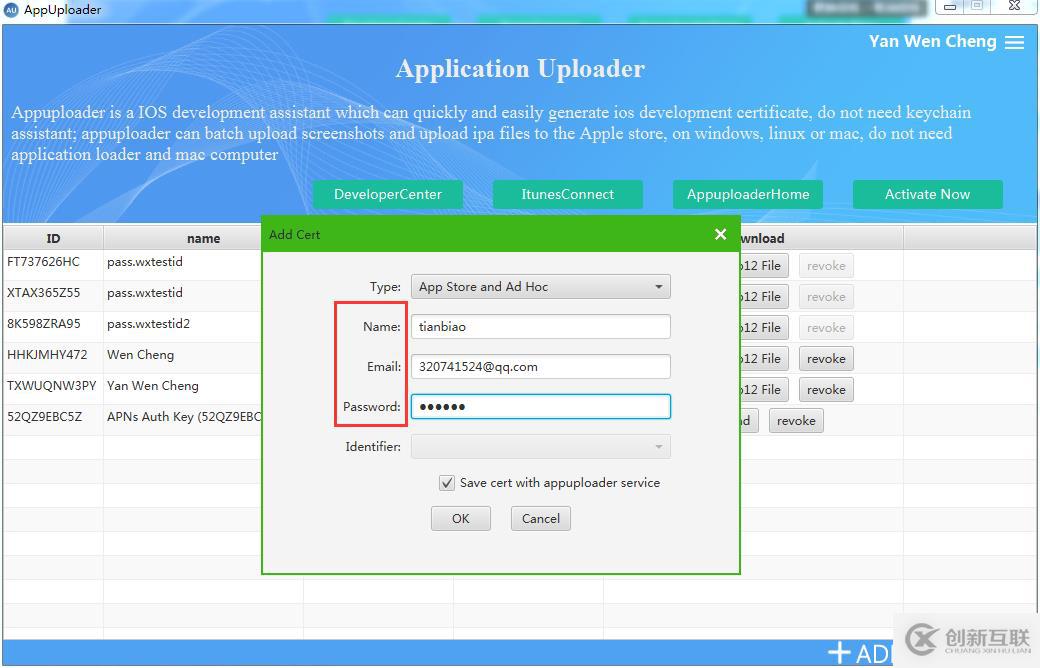The image size is (1040, 668).
Task: Open the hamburger menu beside Yan Wen Cheng
Action: coord(1014,42)
